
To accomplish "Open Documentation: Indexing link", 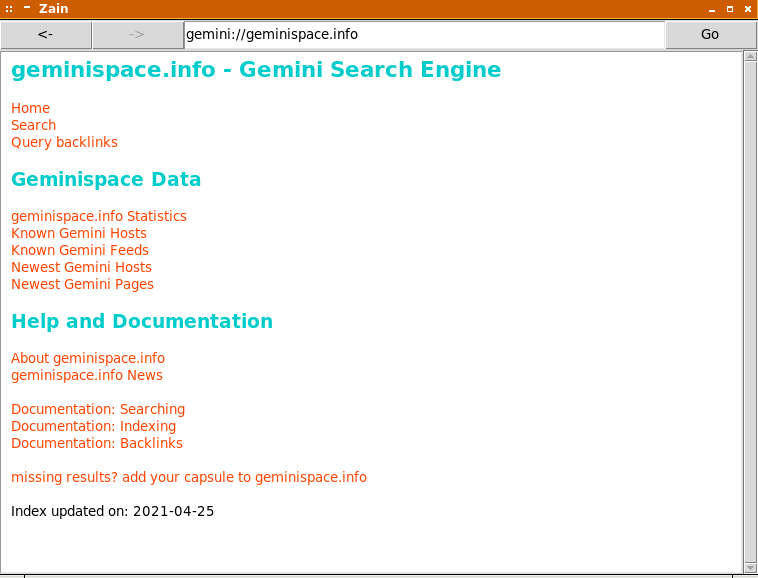I will click(x=93, y=426).
